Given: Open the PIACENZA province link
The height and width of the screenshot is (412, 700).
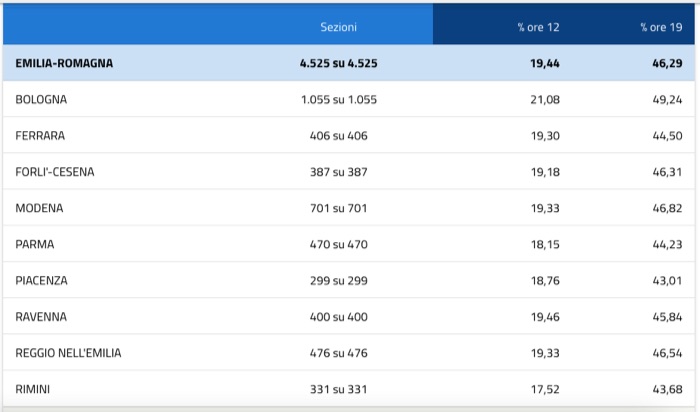Looking at the screenshot, I should [42, 281].
